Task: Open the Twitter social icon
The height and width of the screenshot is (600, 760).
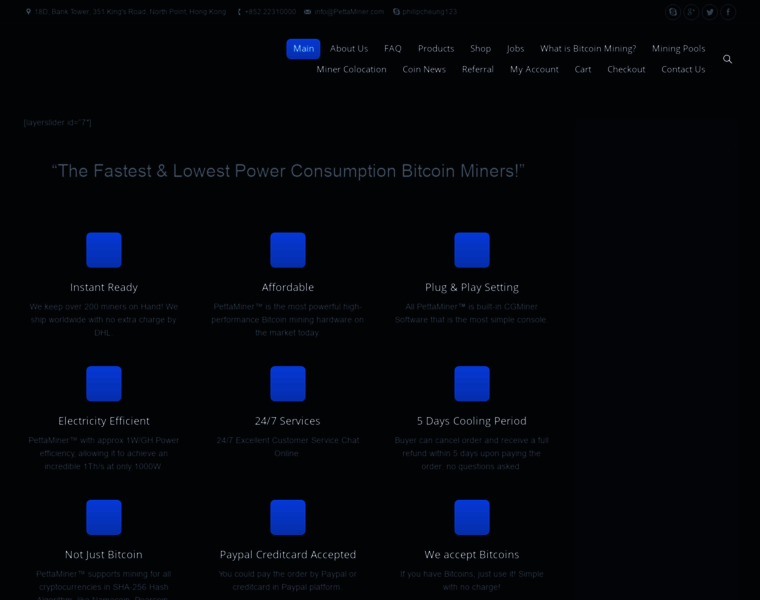Action: tap(710, 12)
